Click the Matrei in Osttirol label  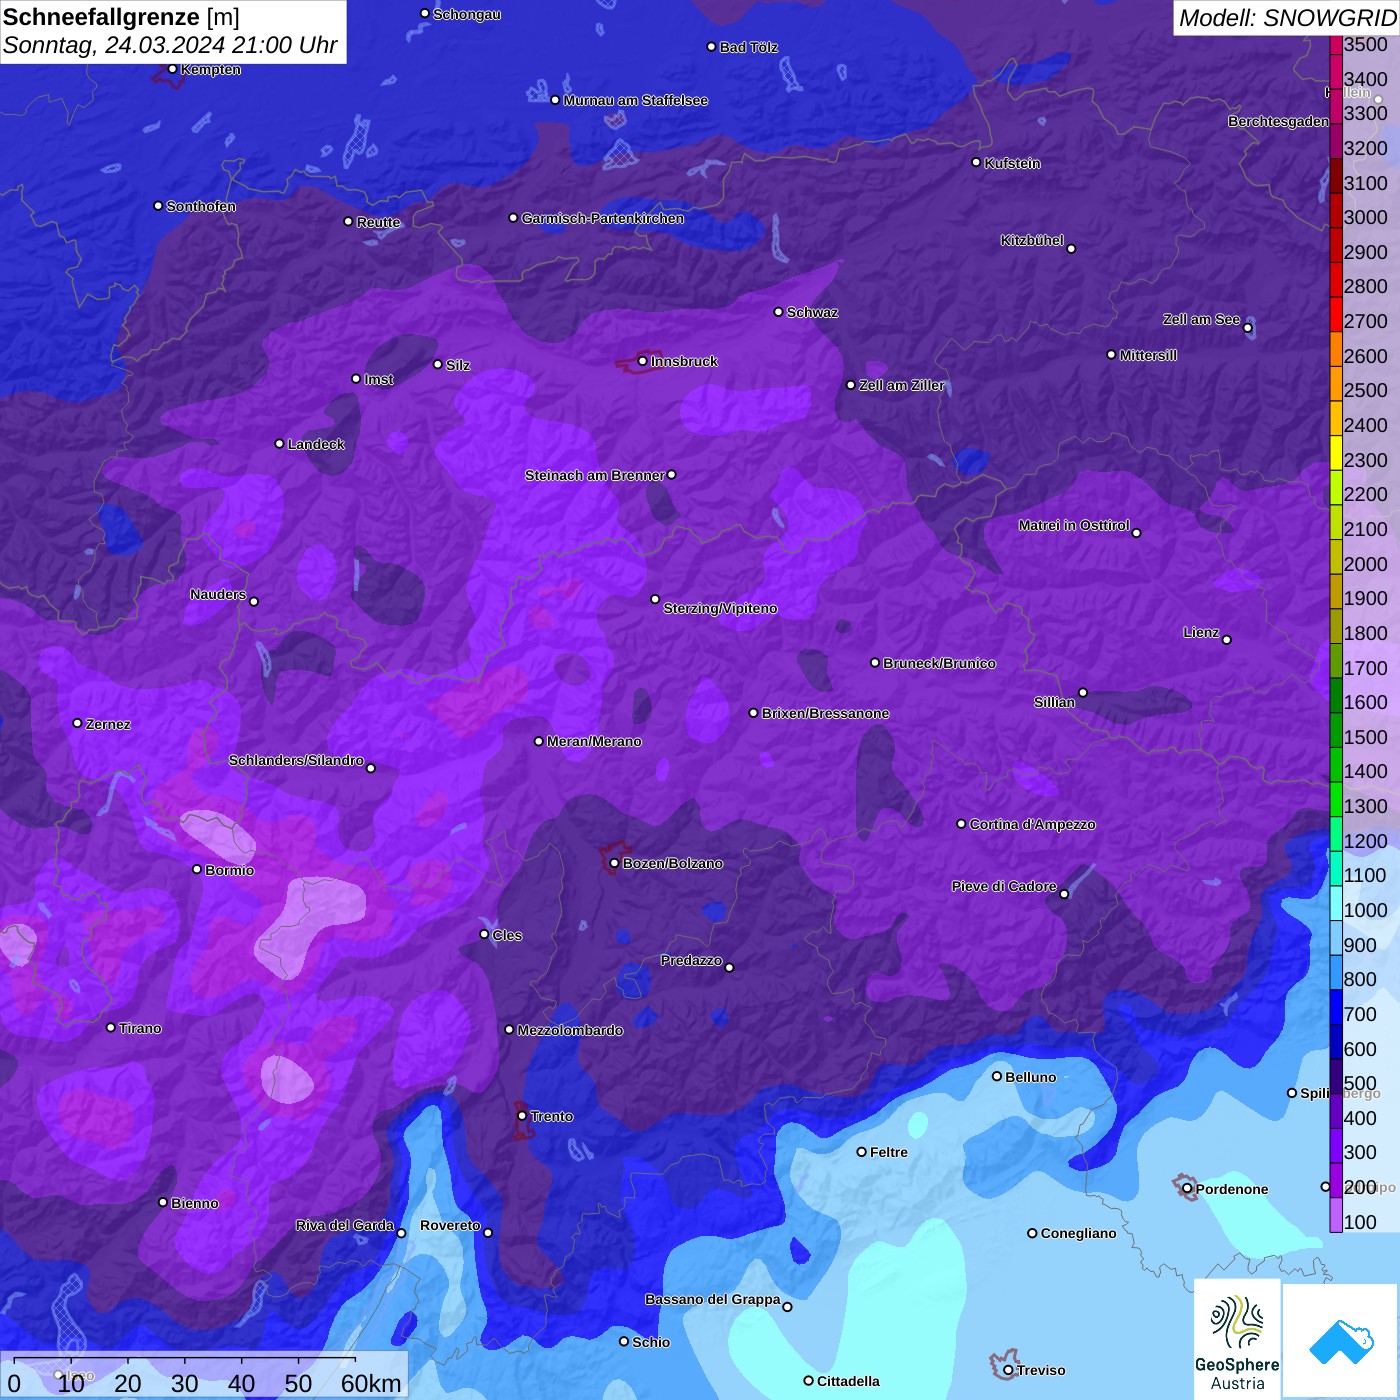pos(1074,525)
